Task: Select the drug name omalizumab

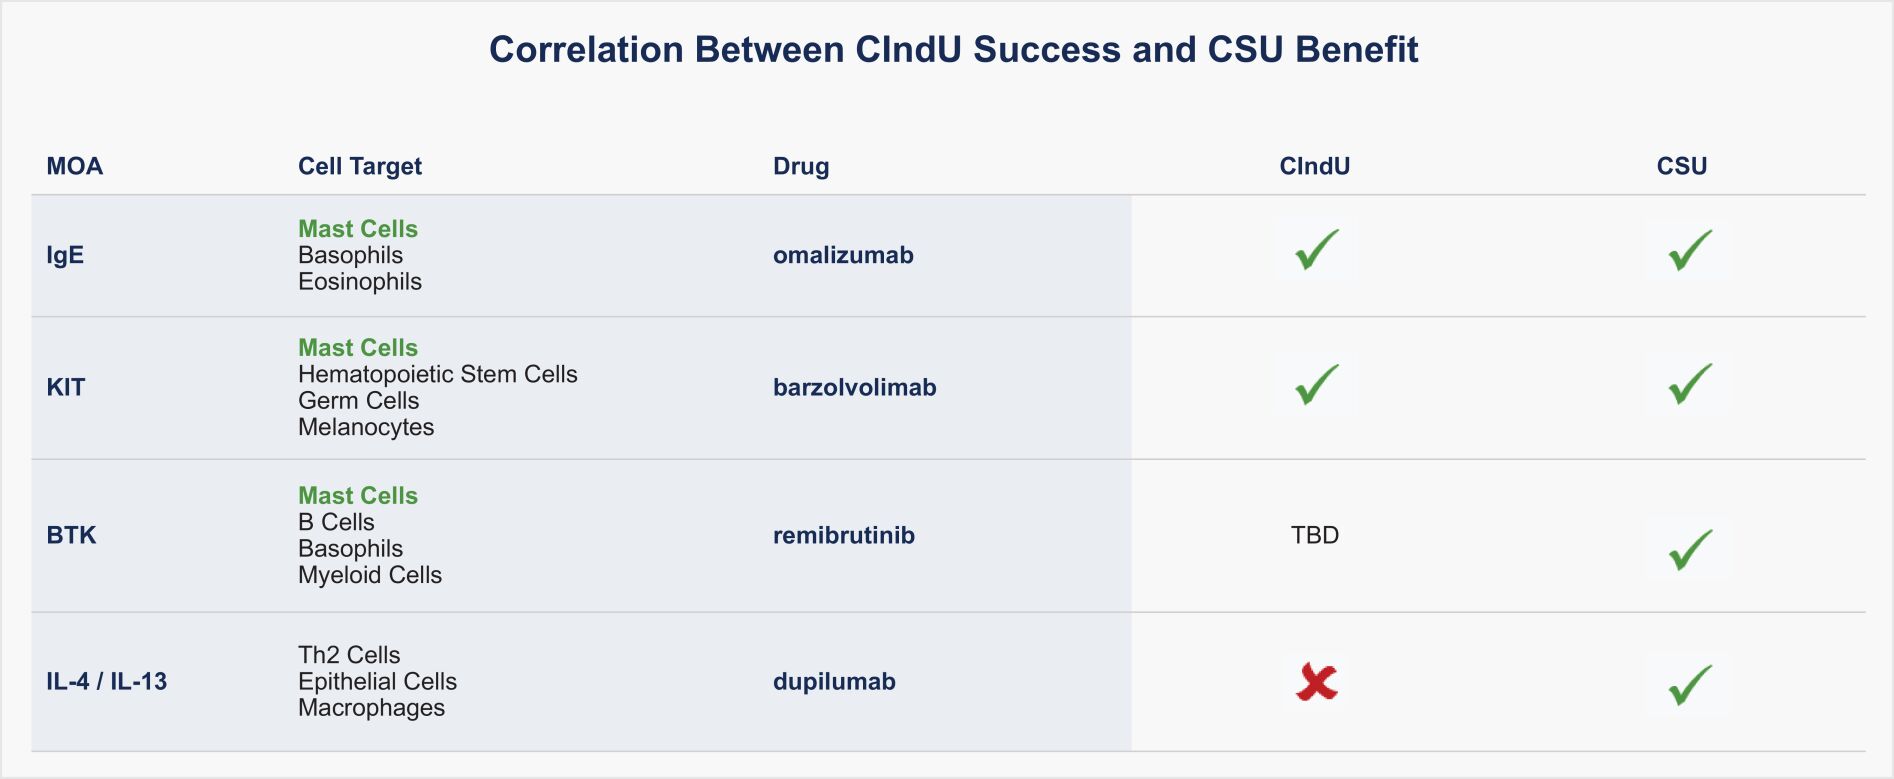Action: 843,255
